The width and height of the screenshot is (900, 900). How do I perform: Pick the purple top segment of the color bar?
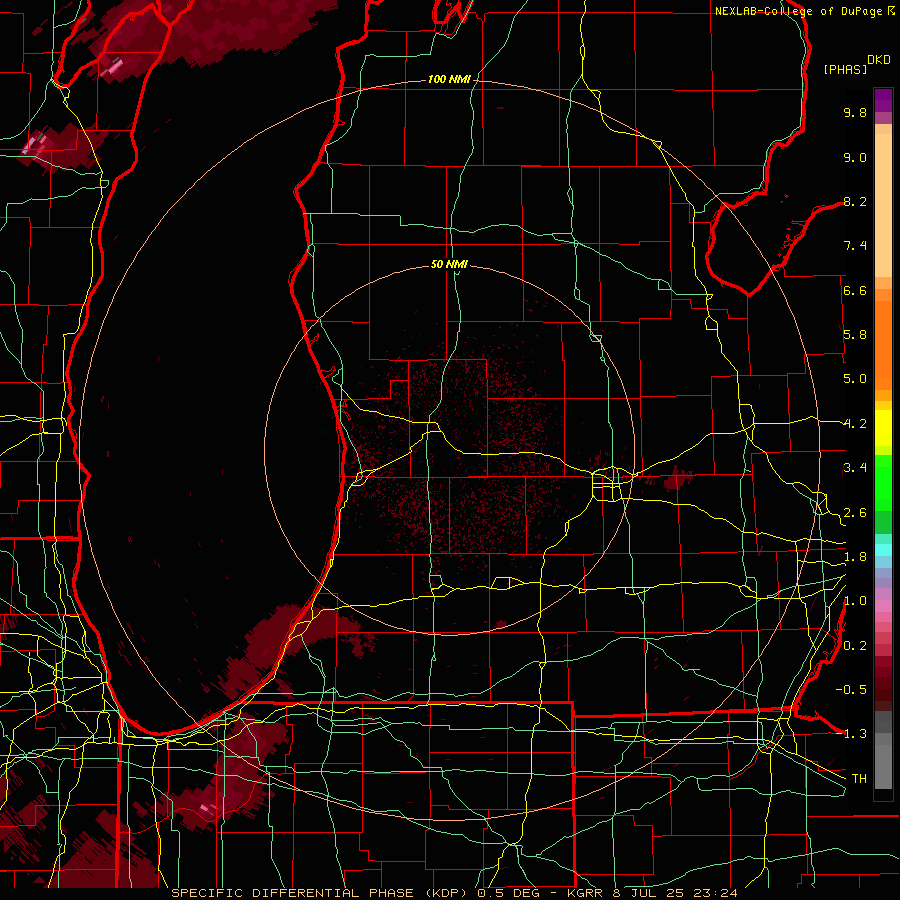pos(883,100)
